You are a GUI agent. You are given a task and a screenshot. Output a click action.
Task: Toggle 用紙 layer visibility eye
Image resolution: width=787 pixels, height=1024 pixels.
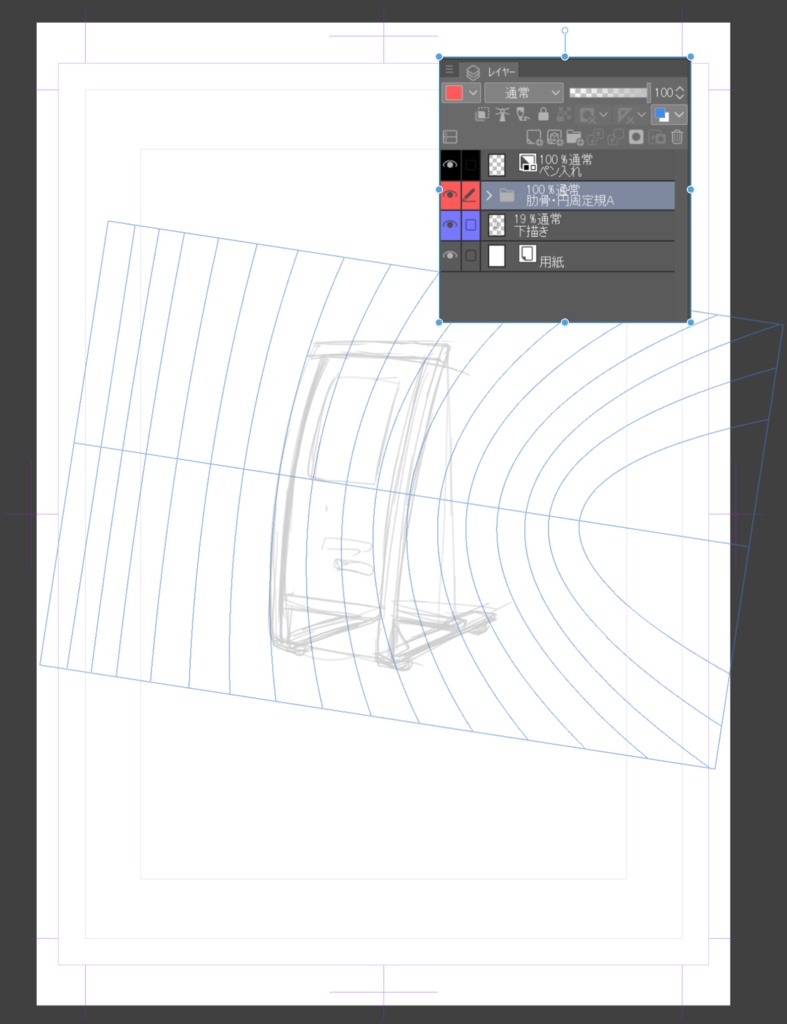(450, 255)
